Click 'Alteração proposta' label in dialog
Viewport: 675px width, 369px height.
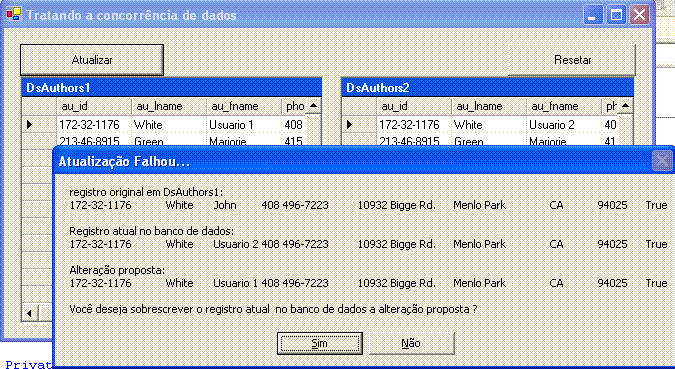pyautogui.click(x=117, y=270)
